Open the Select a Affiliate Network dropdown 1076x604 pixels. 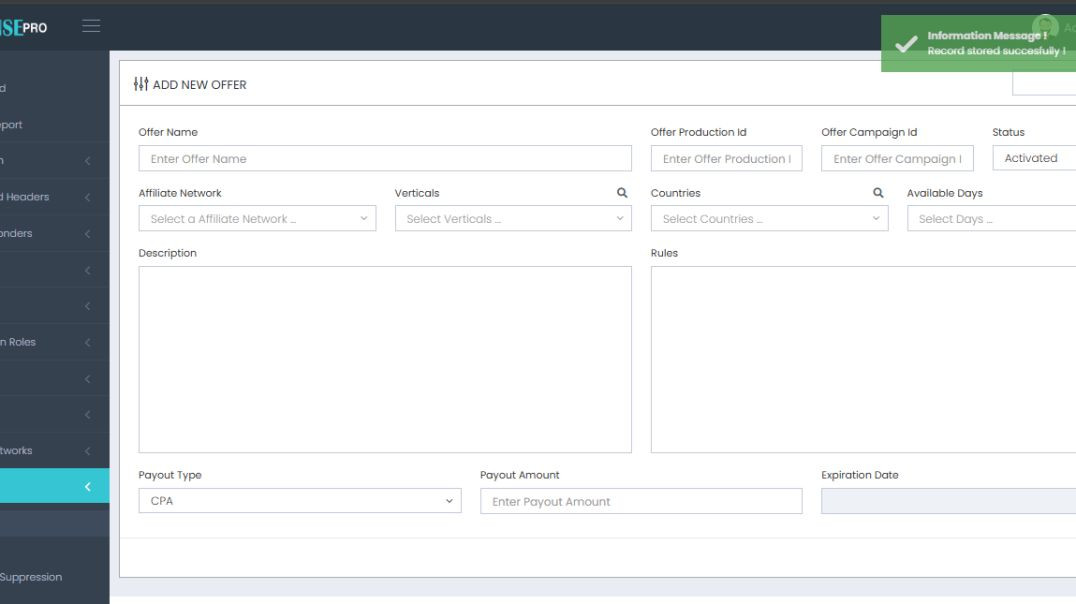pyautogui.click(x=257, y=217)
